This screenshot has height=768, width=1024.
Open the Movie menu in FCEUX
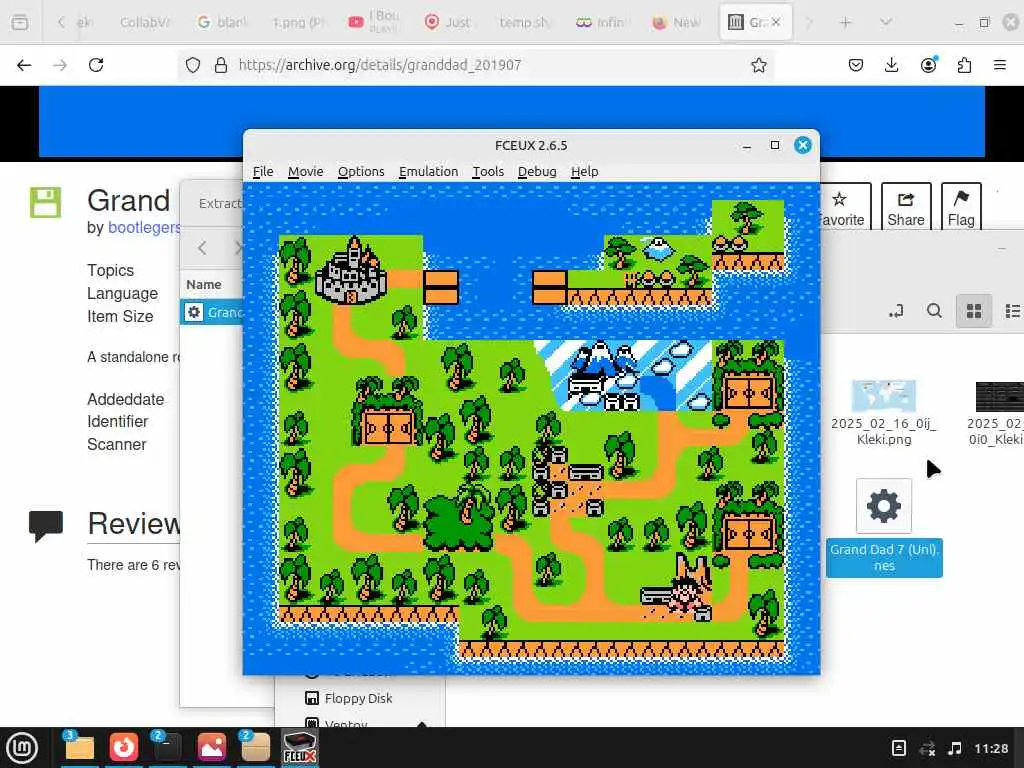[305, 171]
